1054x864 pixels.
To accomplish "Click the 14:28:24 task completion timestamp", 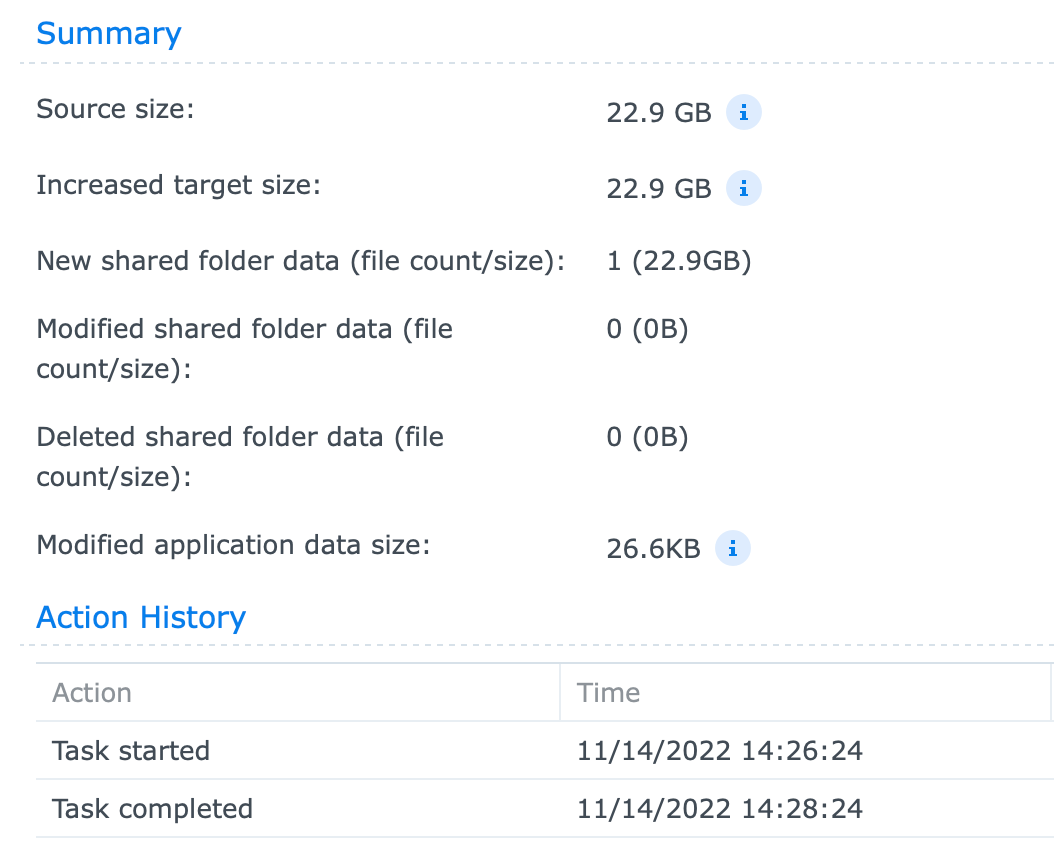I will [x=719, y=808].
